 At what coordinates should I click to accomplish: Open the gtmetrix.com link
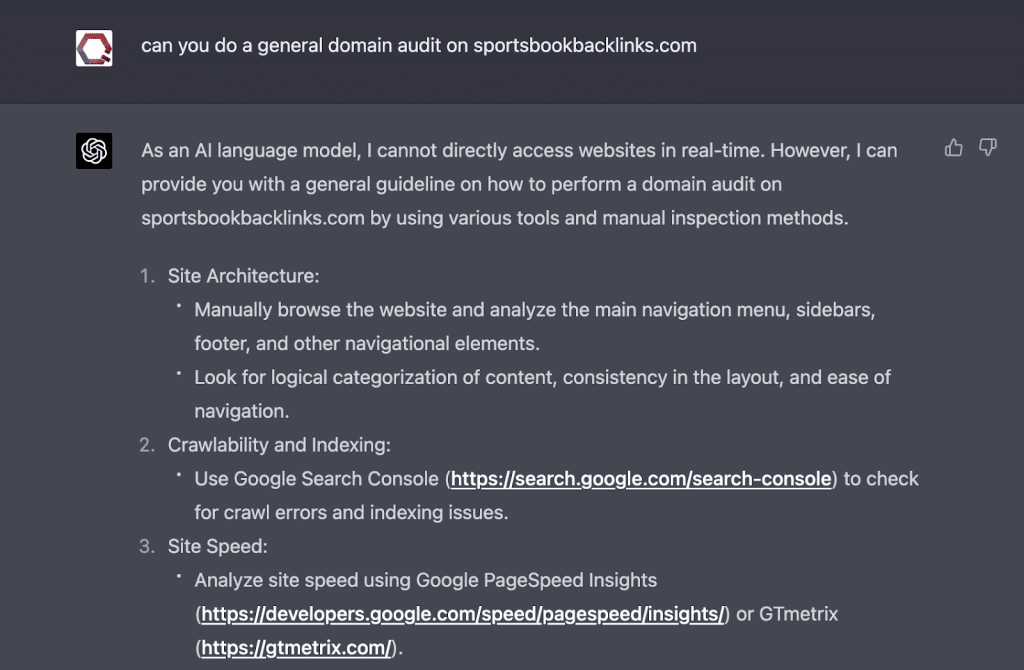coord(296,648)
